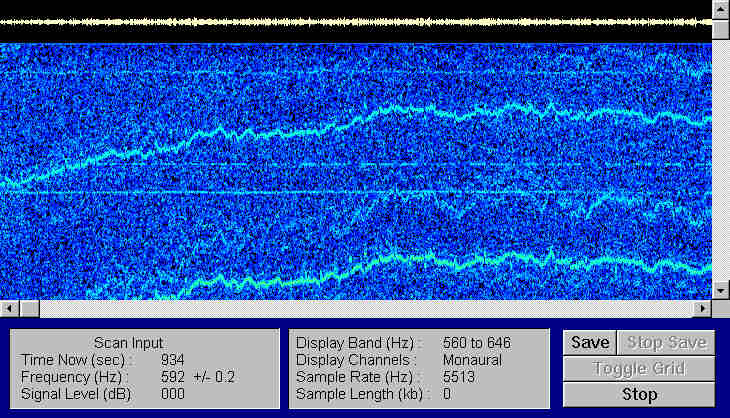Click the Sample Rate value 5513

(459, 377)
